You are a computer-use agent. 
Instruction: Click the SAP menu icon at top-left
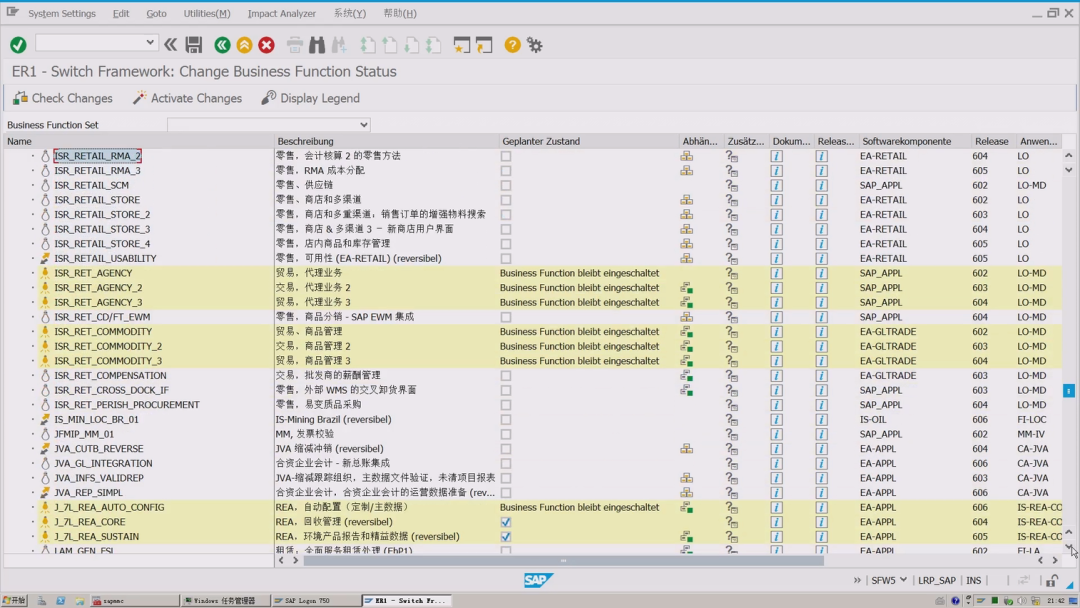click(x=12, y=12)
